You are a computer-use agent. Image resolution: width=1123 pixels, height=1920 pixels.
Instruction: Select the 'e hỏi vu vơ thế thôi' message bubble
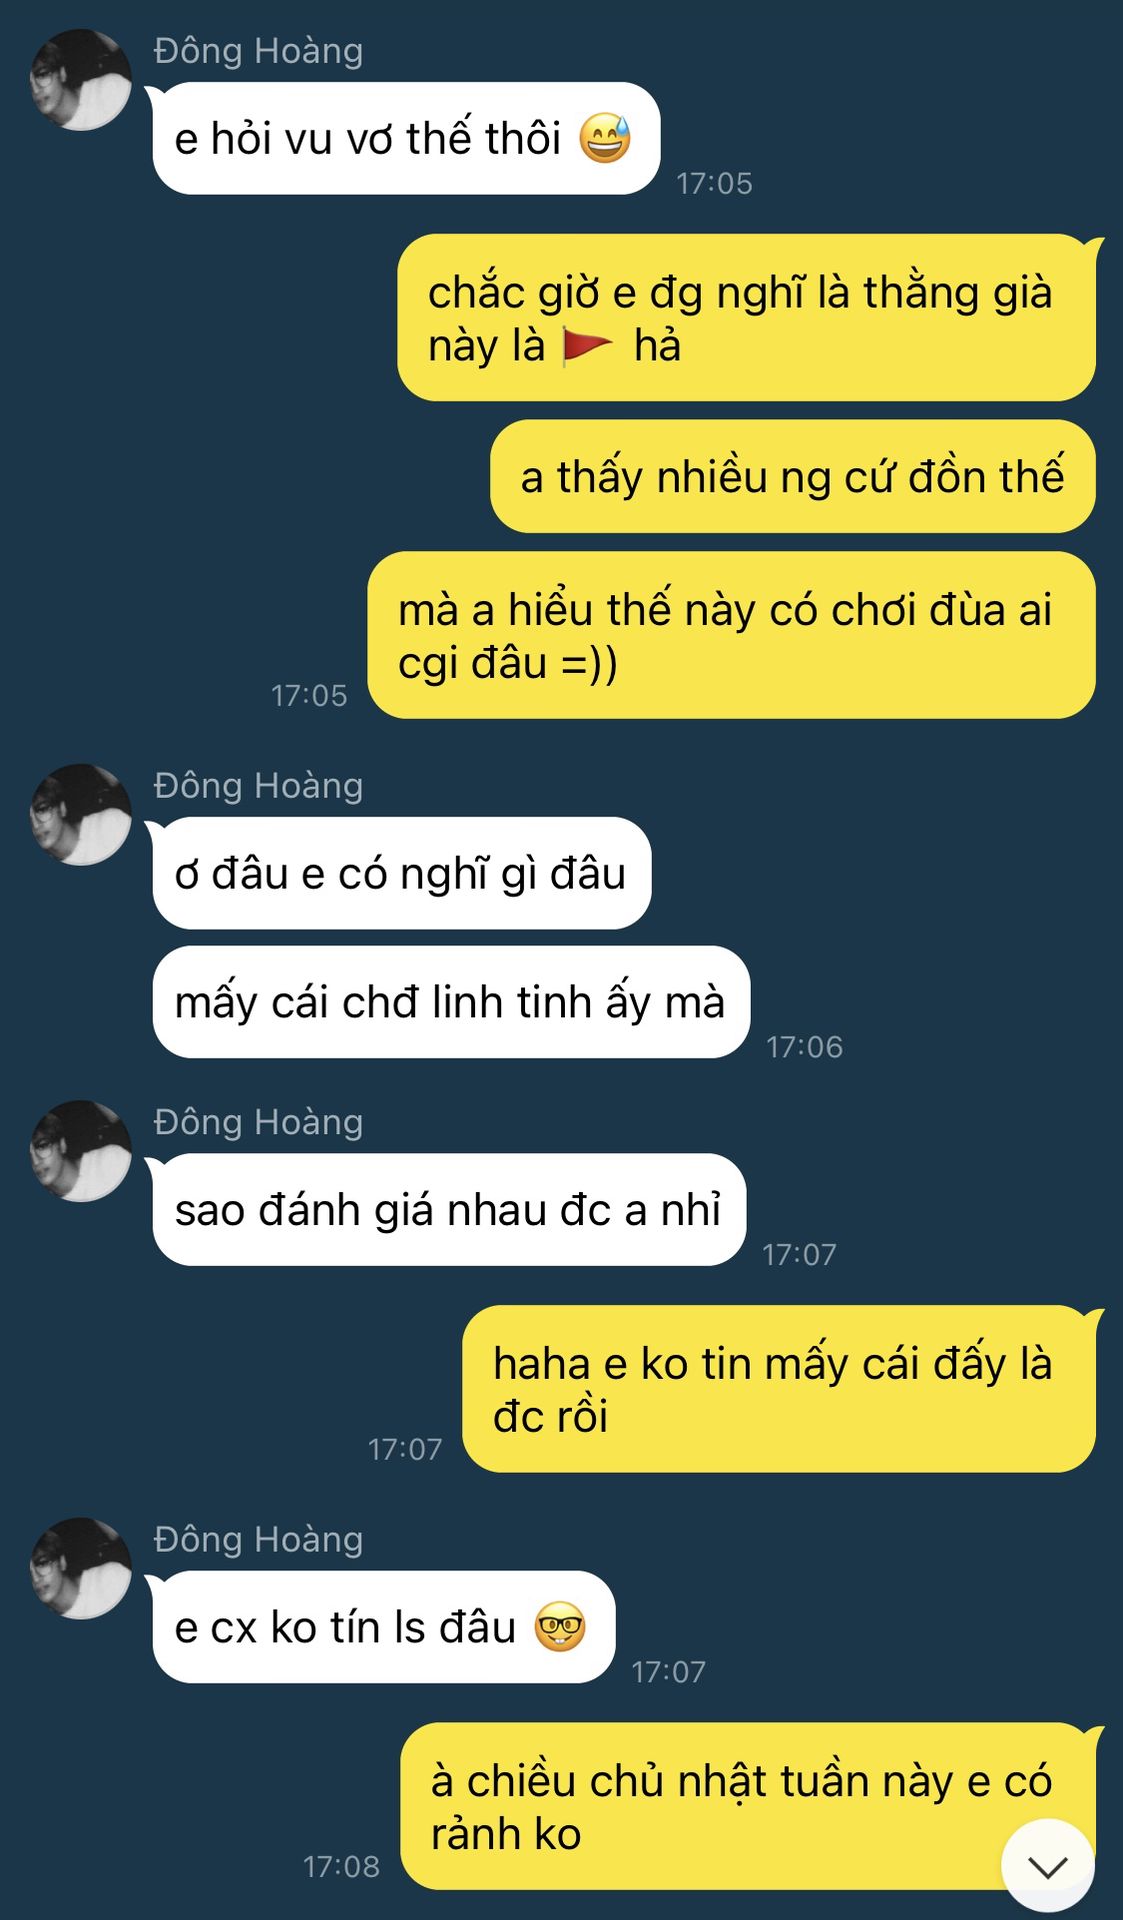click(x=406, y=138)
